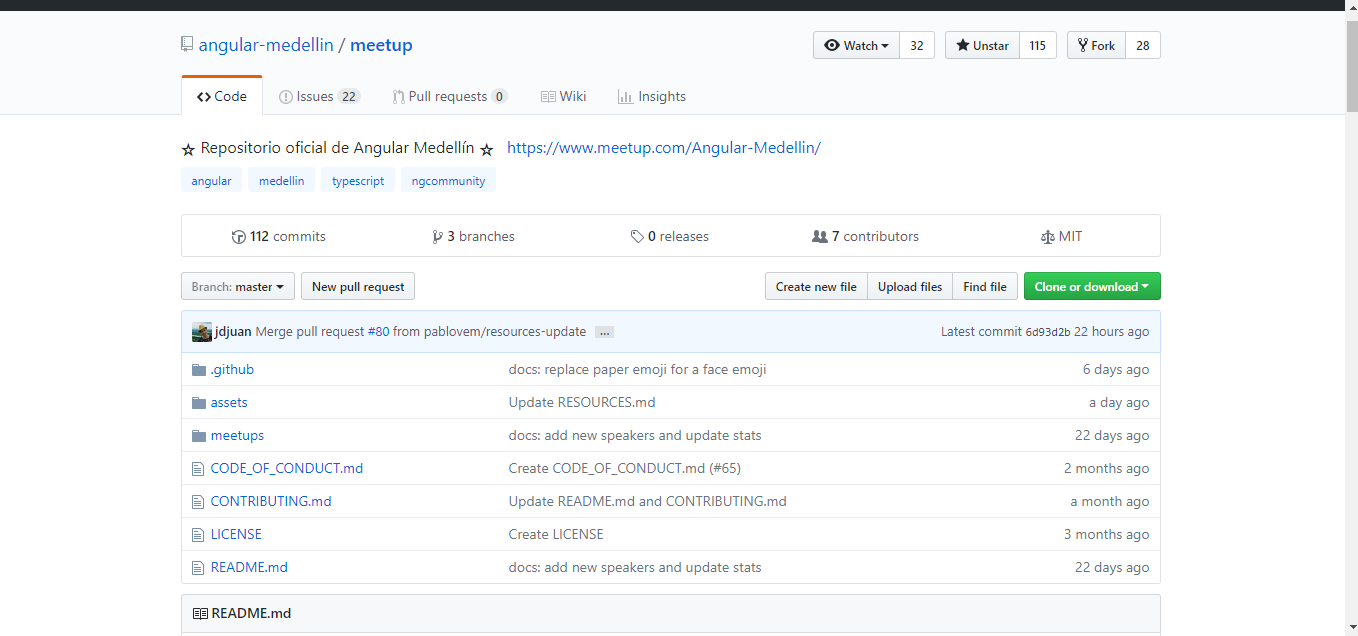View the 0 releases
This screenshot has height=636, width=1358.
click(x=669, y=237)
